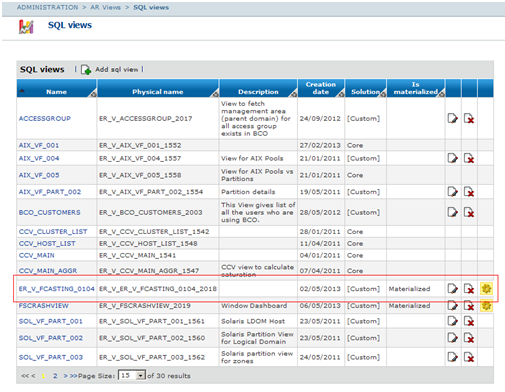
Task: Delete the SOL_VF_PART_003 view
Action: click(469, 357)
